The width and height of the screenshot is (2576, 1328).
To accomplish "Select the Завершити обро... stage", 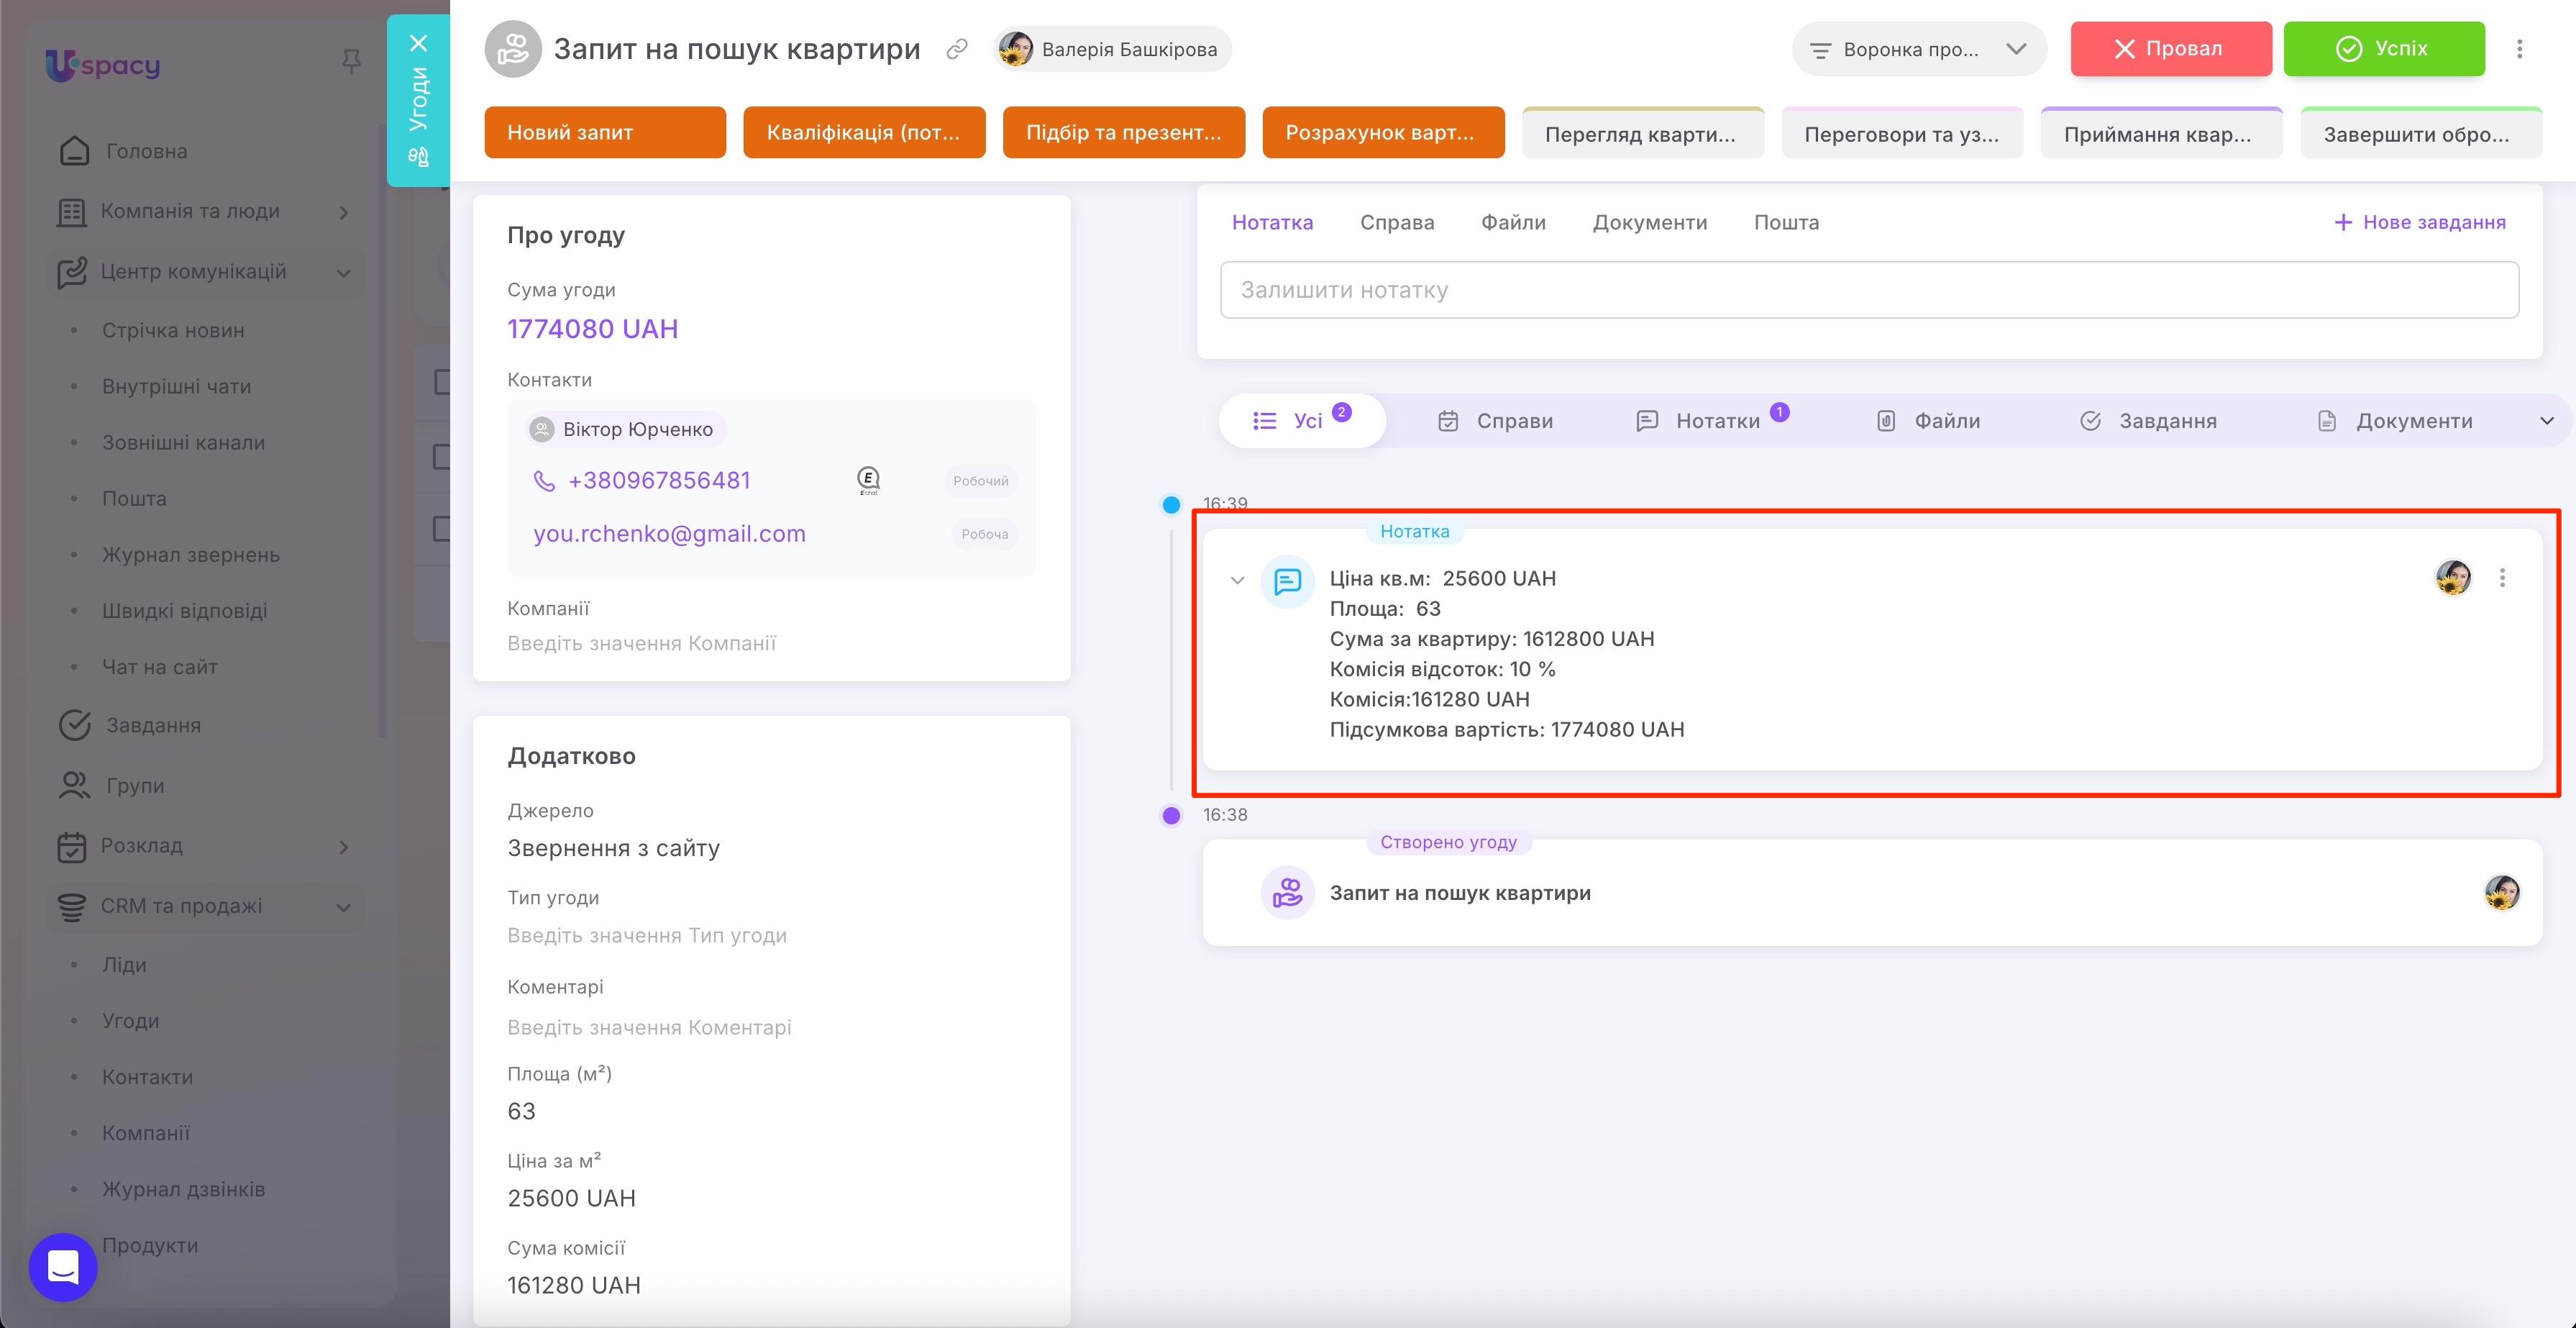I will 2421,133.
